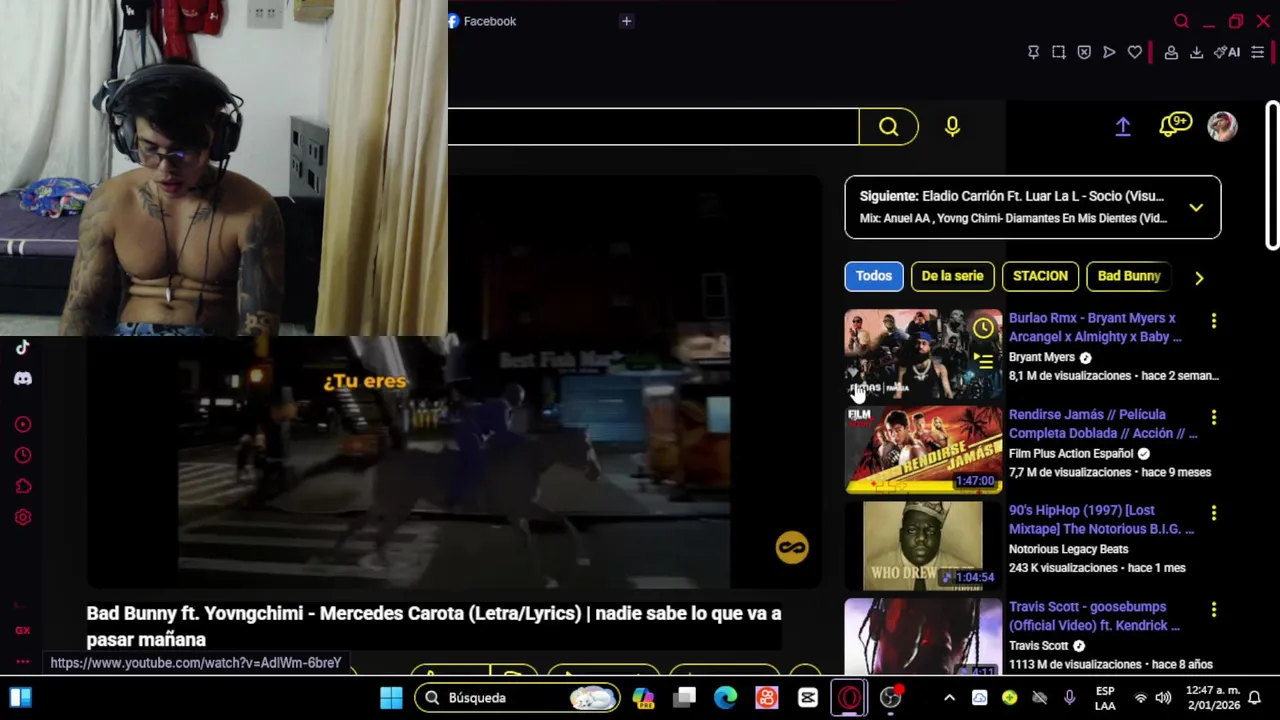Screen dimensions: 1280x720
Task: Add page to bookmarks with heart icon
Action: (x=1134, y=52)
